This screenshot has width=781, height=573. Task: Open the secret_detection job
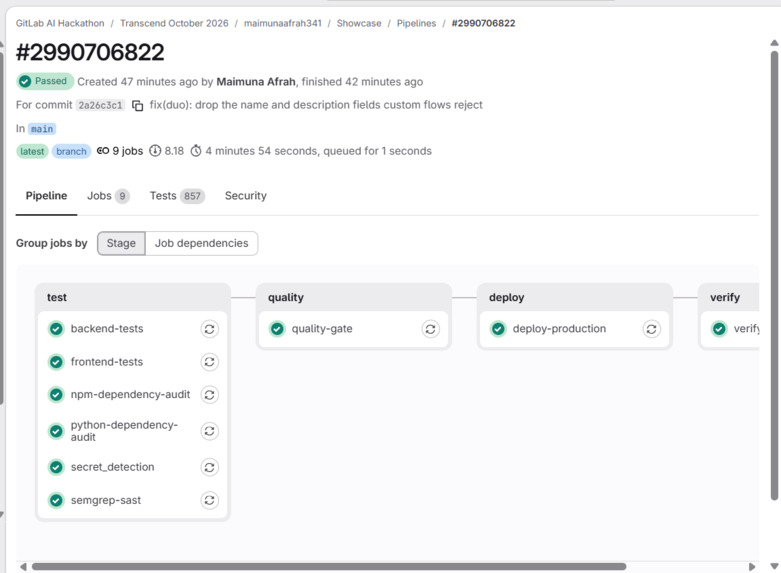113,467
